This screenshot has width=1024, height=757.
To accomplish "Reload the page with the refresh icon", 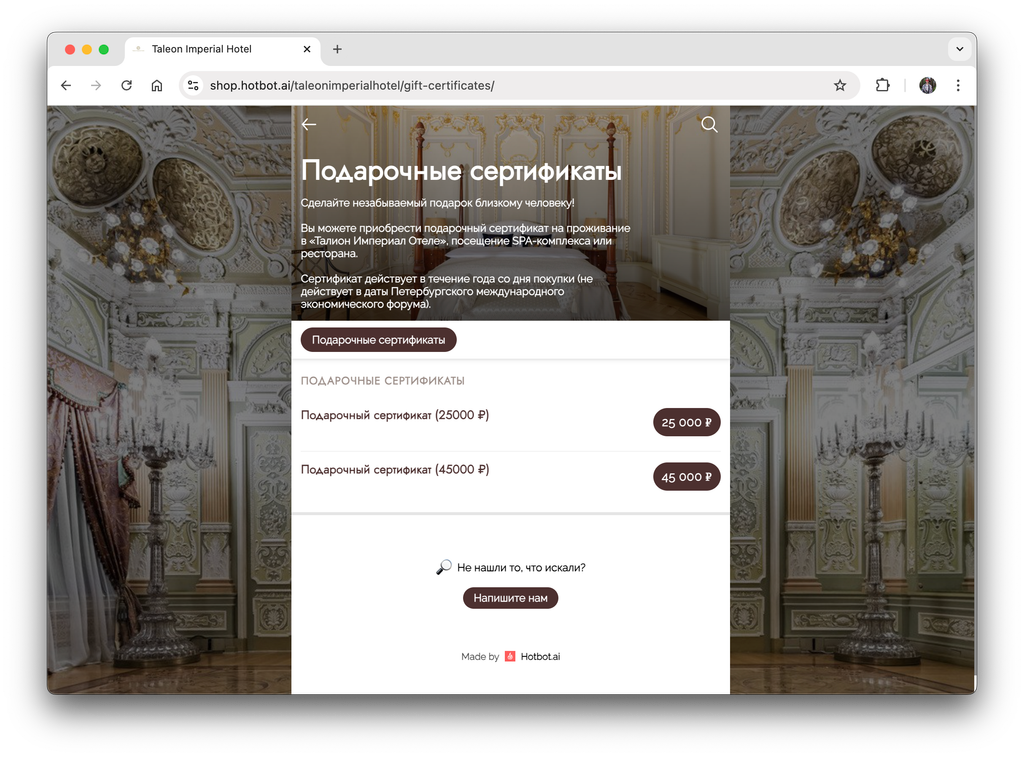I will 127,86.
